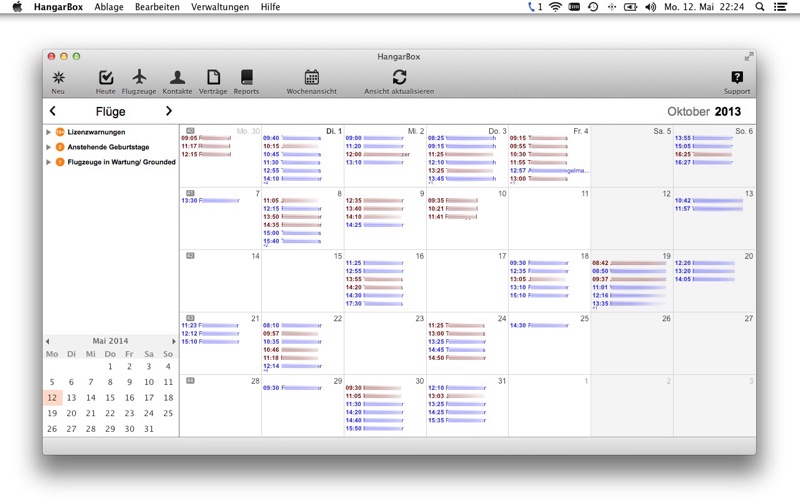Switch to Wochenansicht calendar icon
Screen dimensions: 800x500
click(x=312, y=77)
